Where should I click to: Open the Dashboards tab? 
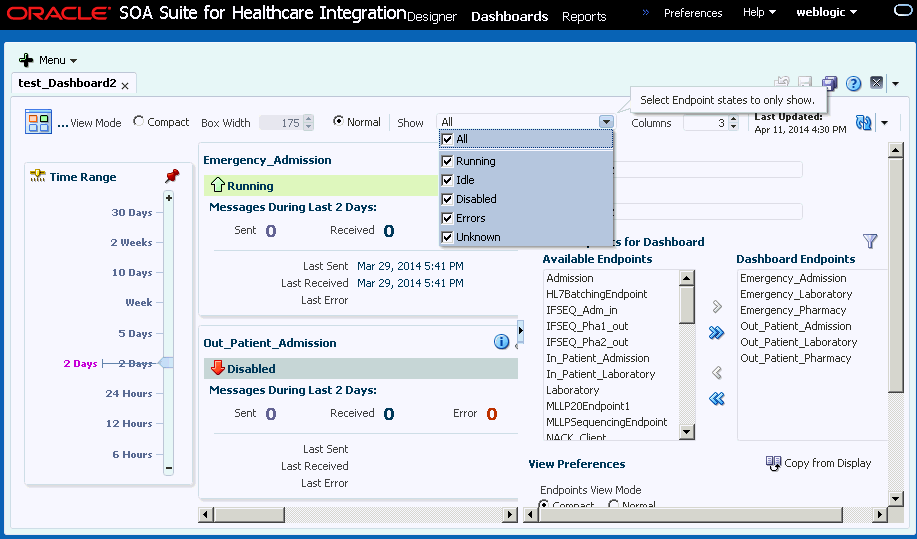pos(509,16)
